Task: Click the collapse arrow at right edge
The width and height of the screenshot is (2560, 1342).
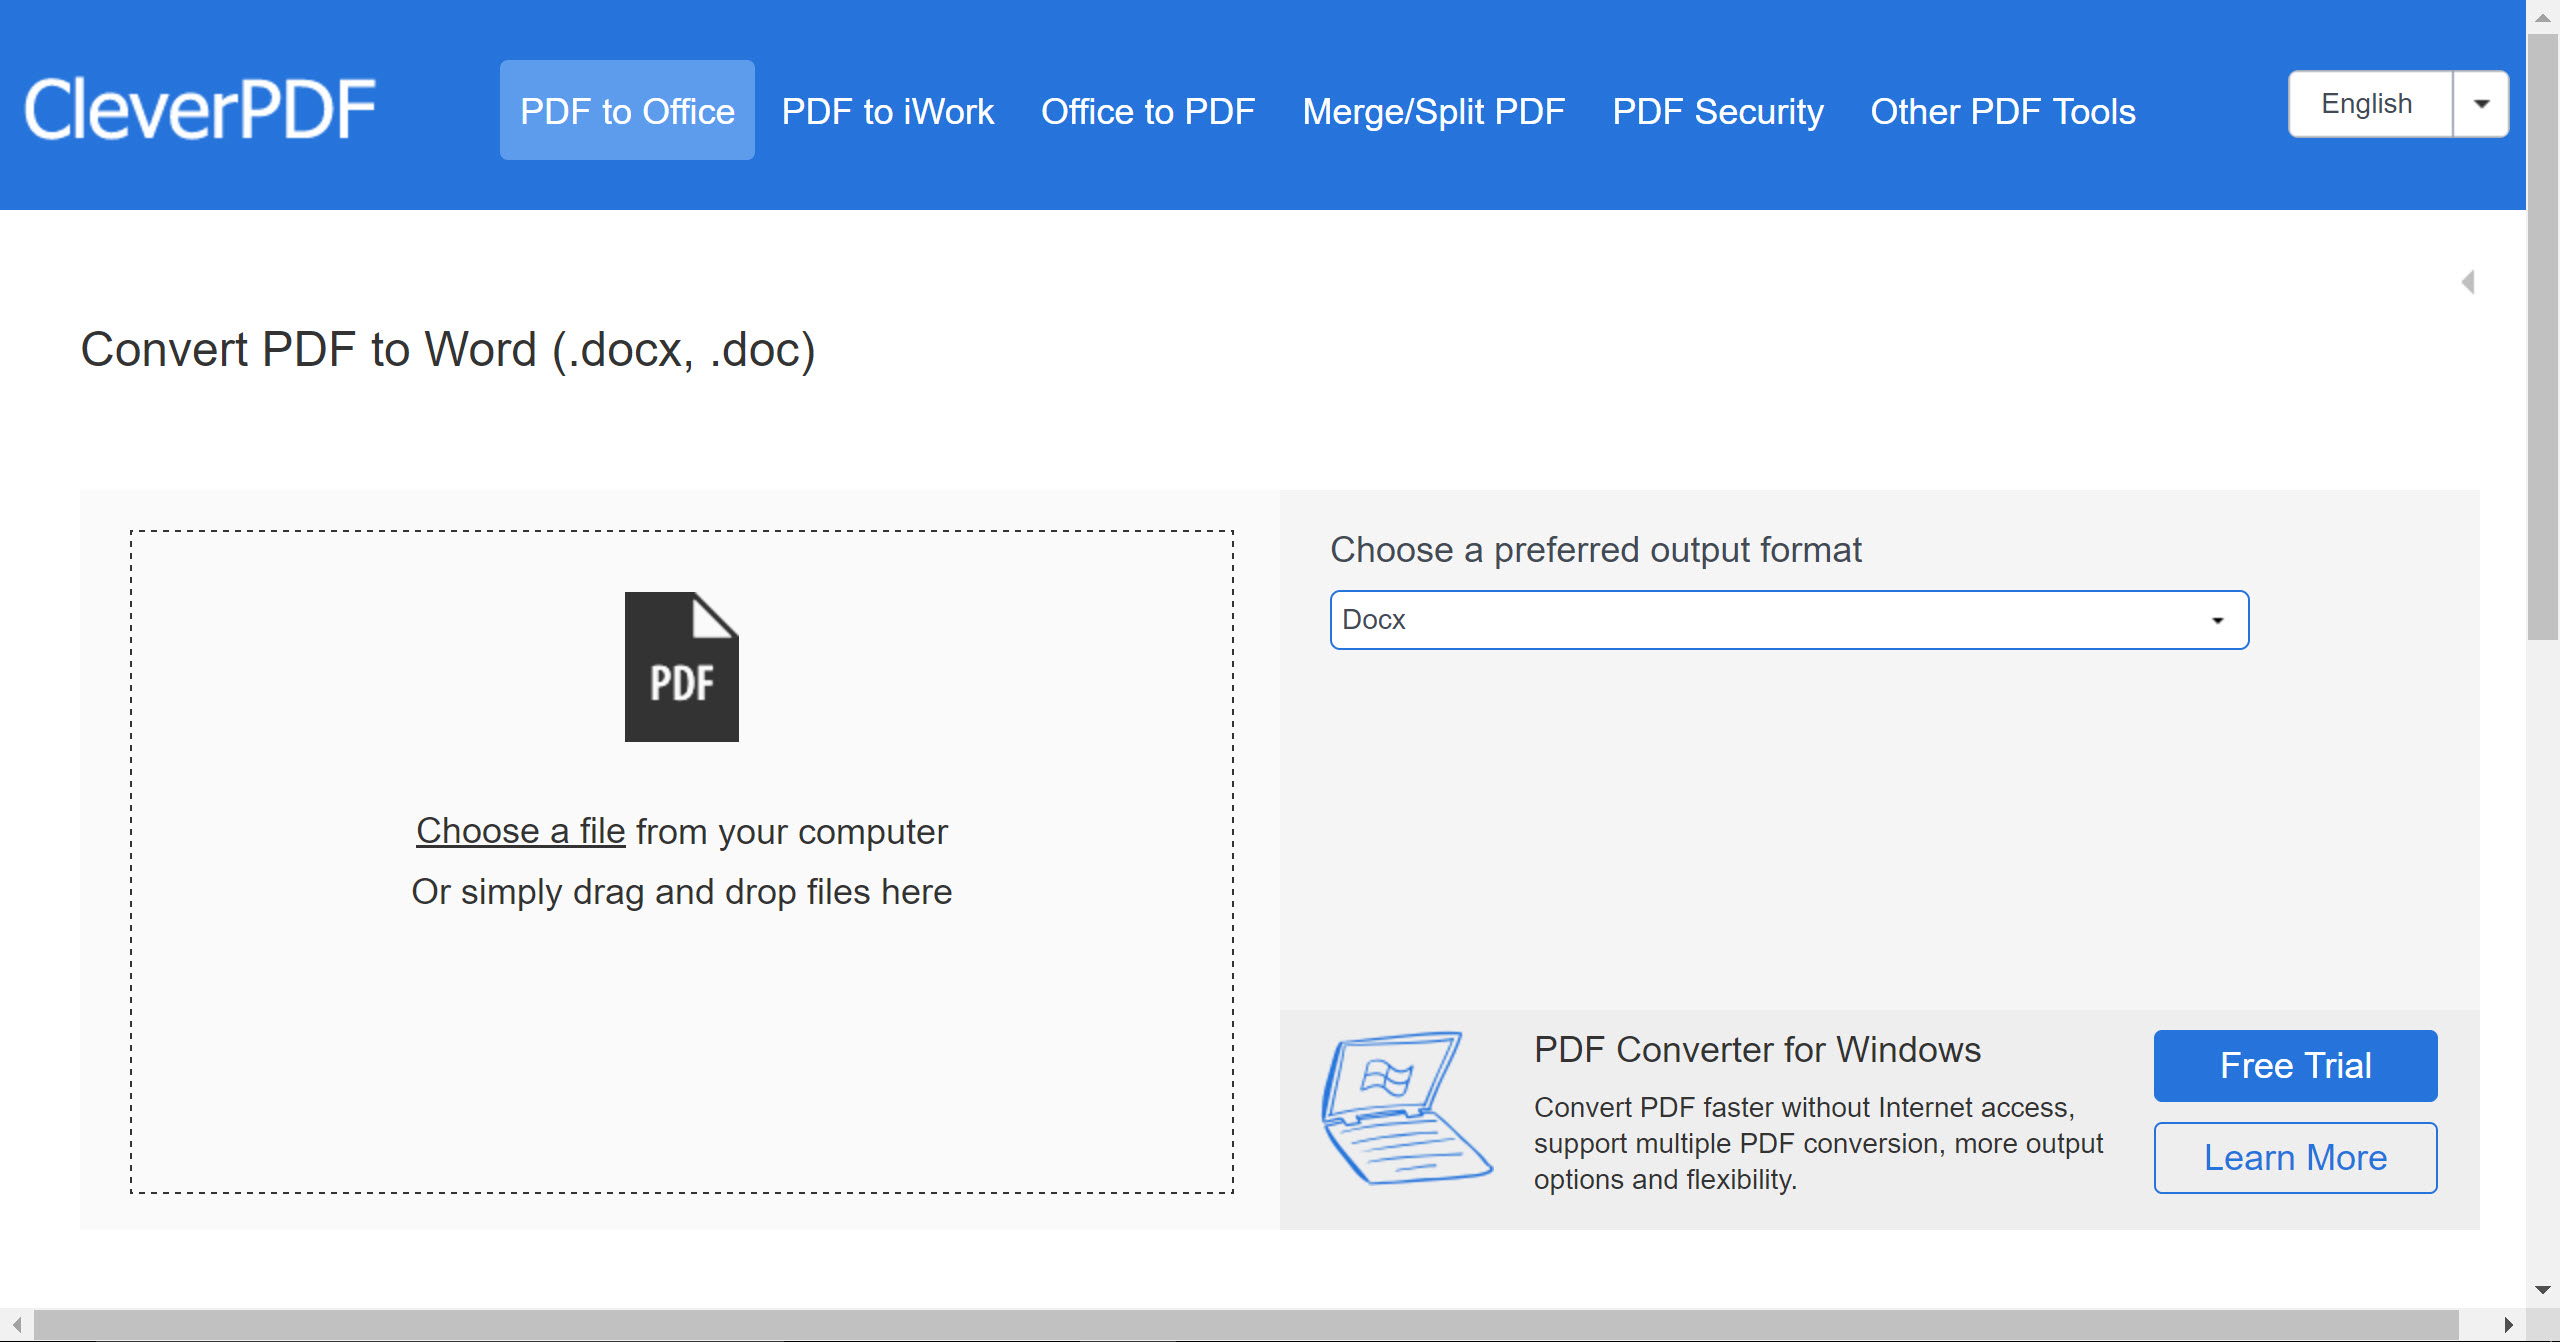Action: (2468, 282)
